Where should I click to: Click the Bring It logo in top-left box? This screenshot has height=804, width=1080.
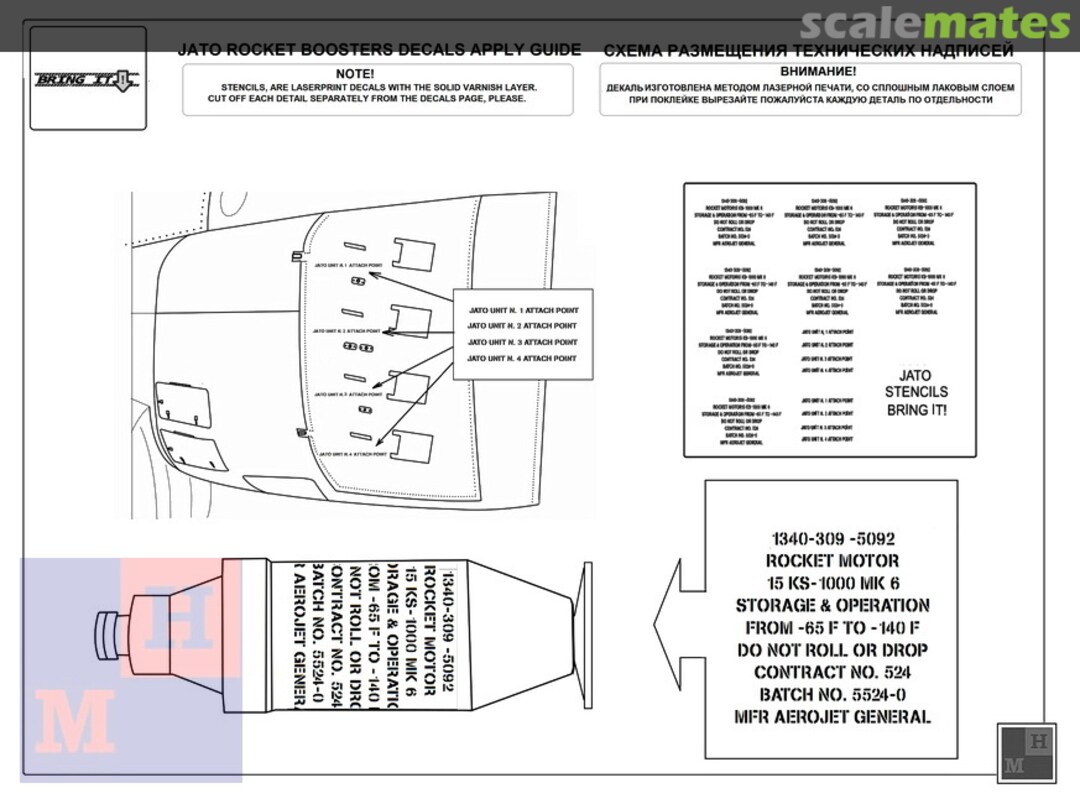click(88, 79)
